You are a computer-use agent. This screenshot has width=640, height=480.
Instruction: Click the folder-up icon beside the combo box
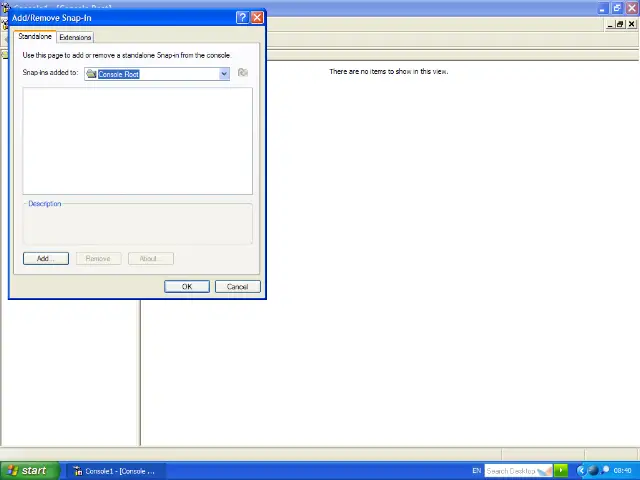coord(243,73)
